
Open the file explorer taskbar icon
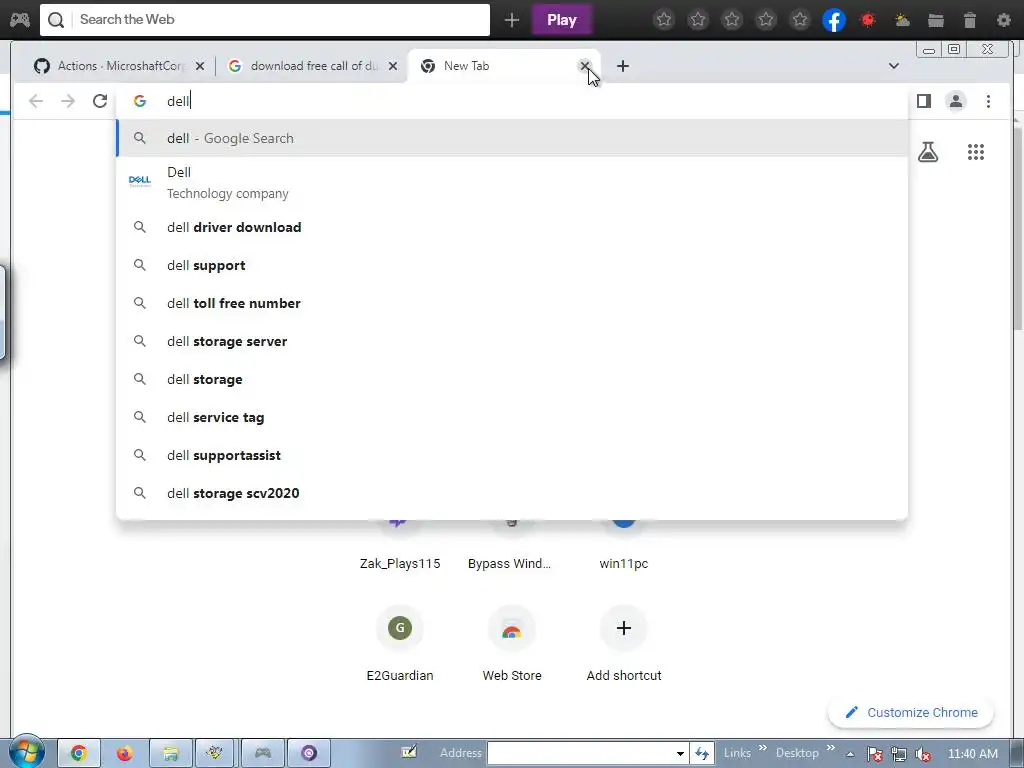pos(171,753)
